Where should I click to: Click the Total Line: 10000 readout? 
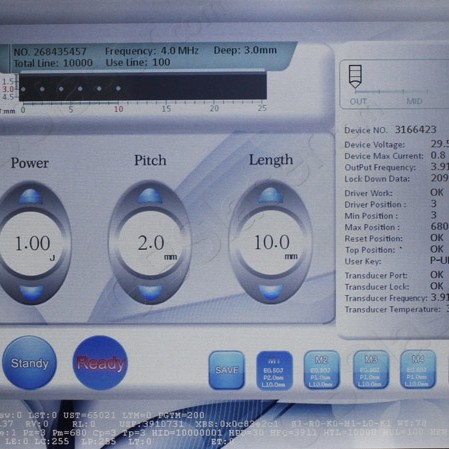pyautogui.click(x=53, y=63)
